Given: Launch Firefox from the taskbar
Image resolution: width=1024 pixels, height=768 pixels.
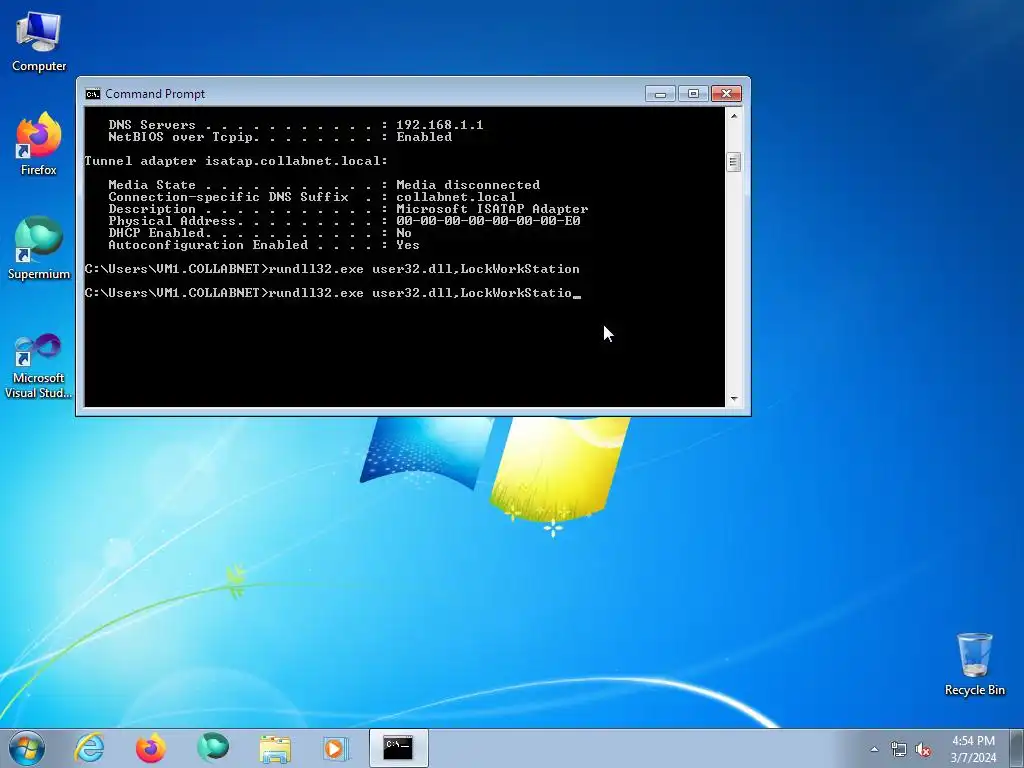Looking at the screenshot, I should coord(151,748).
